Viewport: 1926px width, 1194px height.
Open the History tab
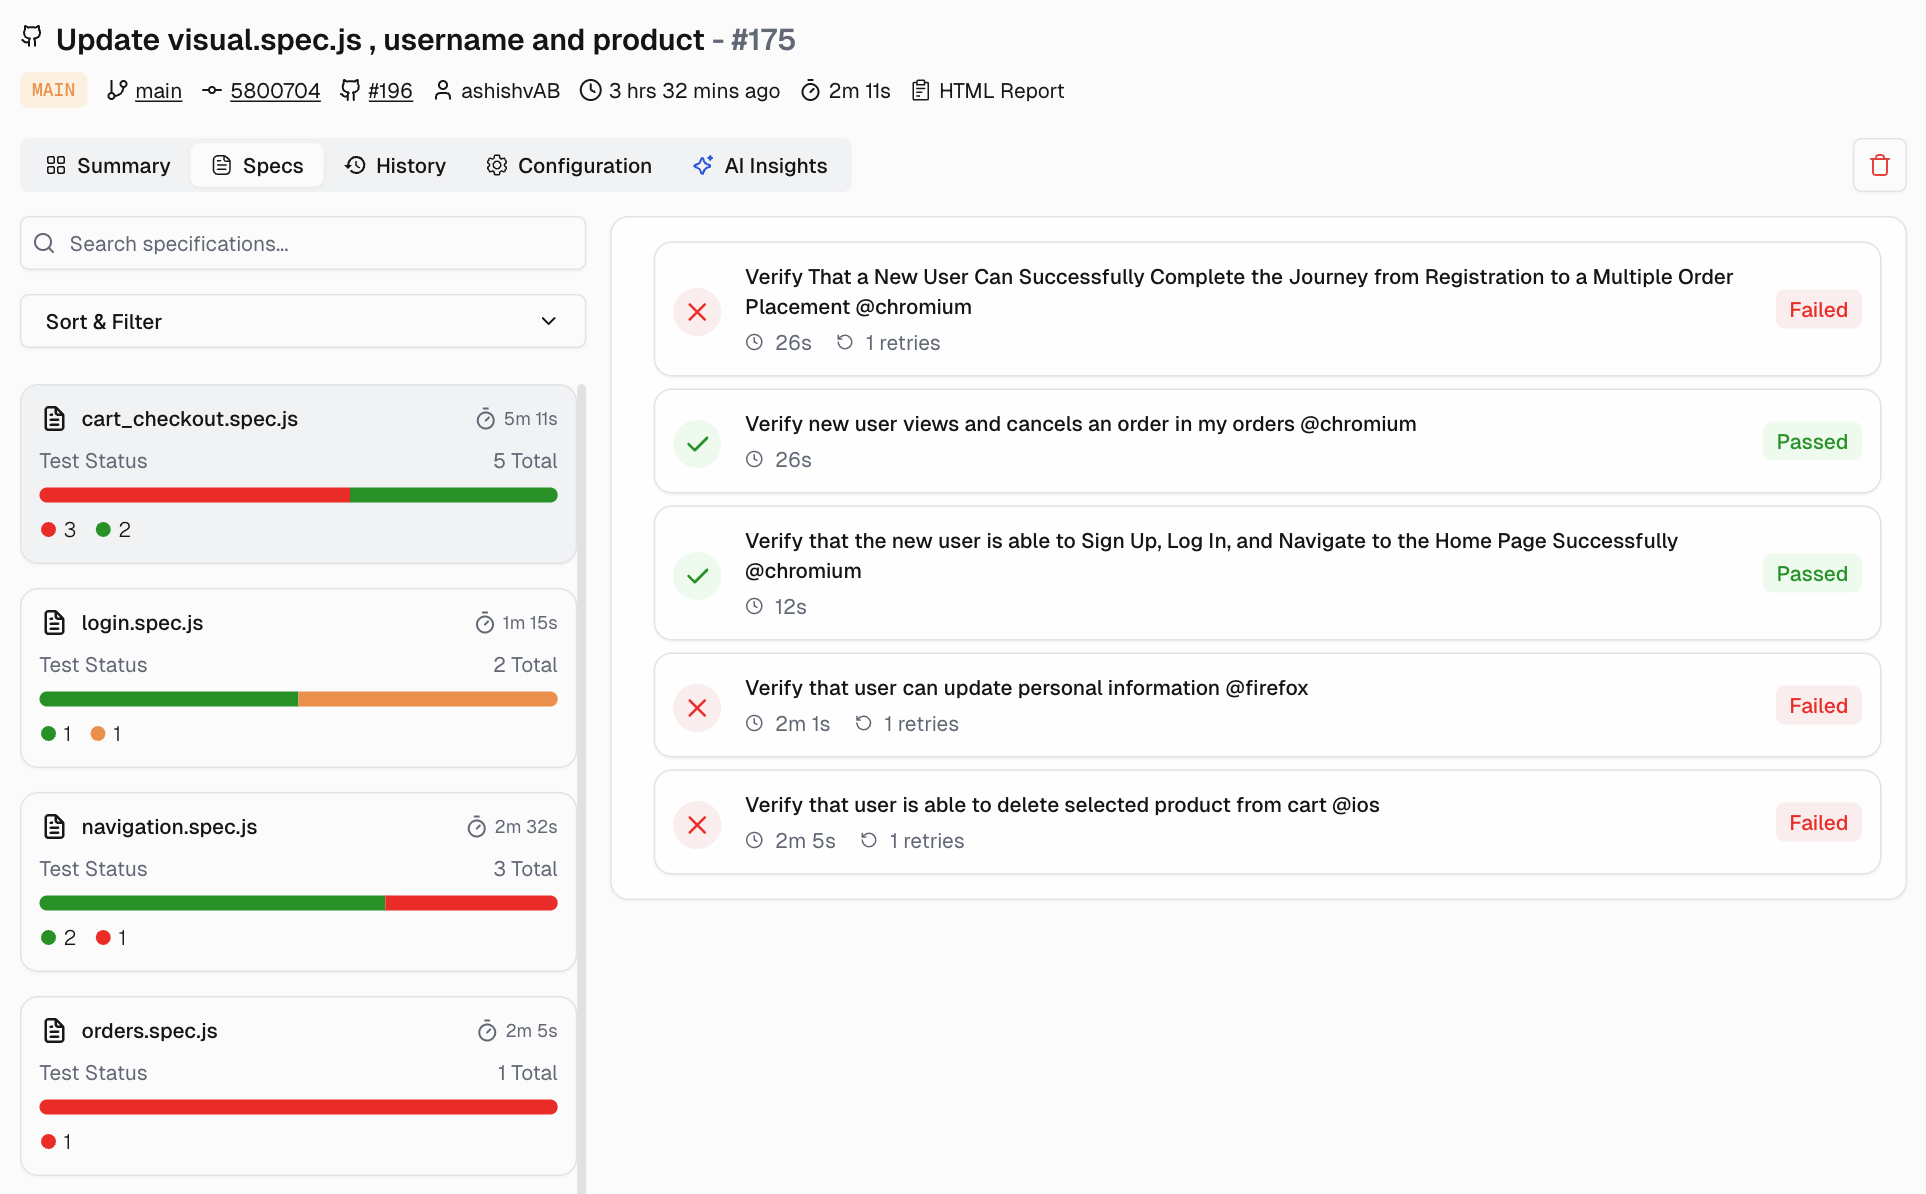(395, 165)
